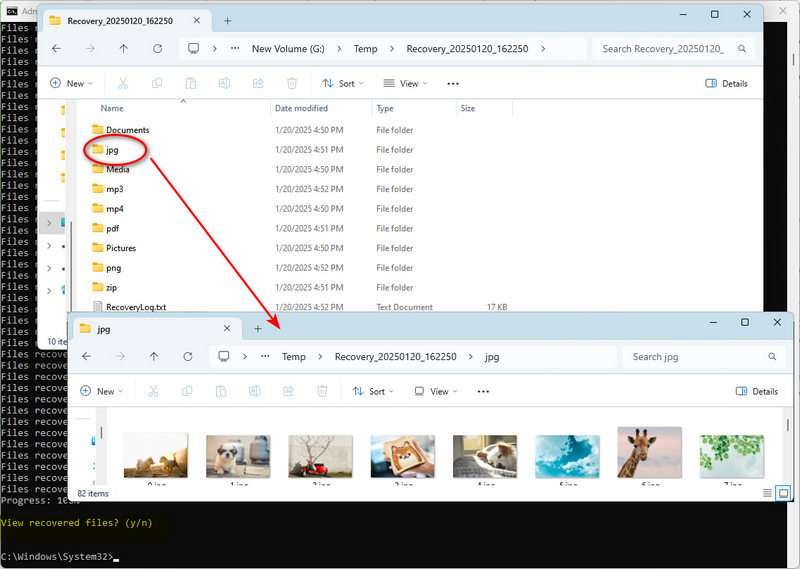Select the dog toast photo thumbnail
The height and width of the screenshot is (569, 800).
[x=403, y=456]
